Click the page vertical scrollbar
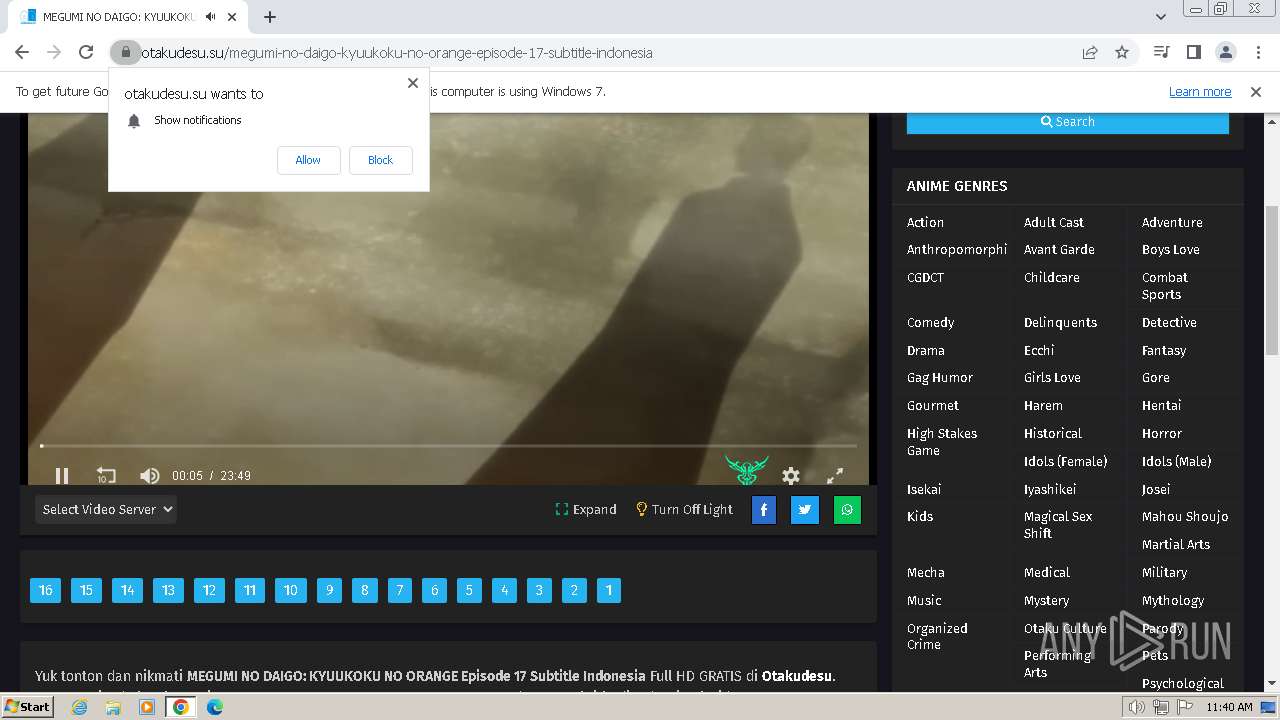 pyautogui.click(x=1271, y=280)
